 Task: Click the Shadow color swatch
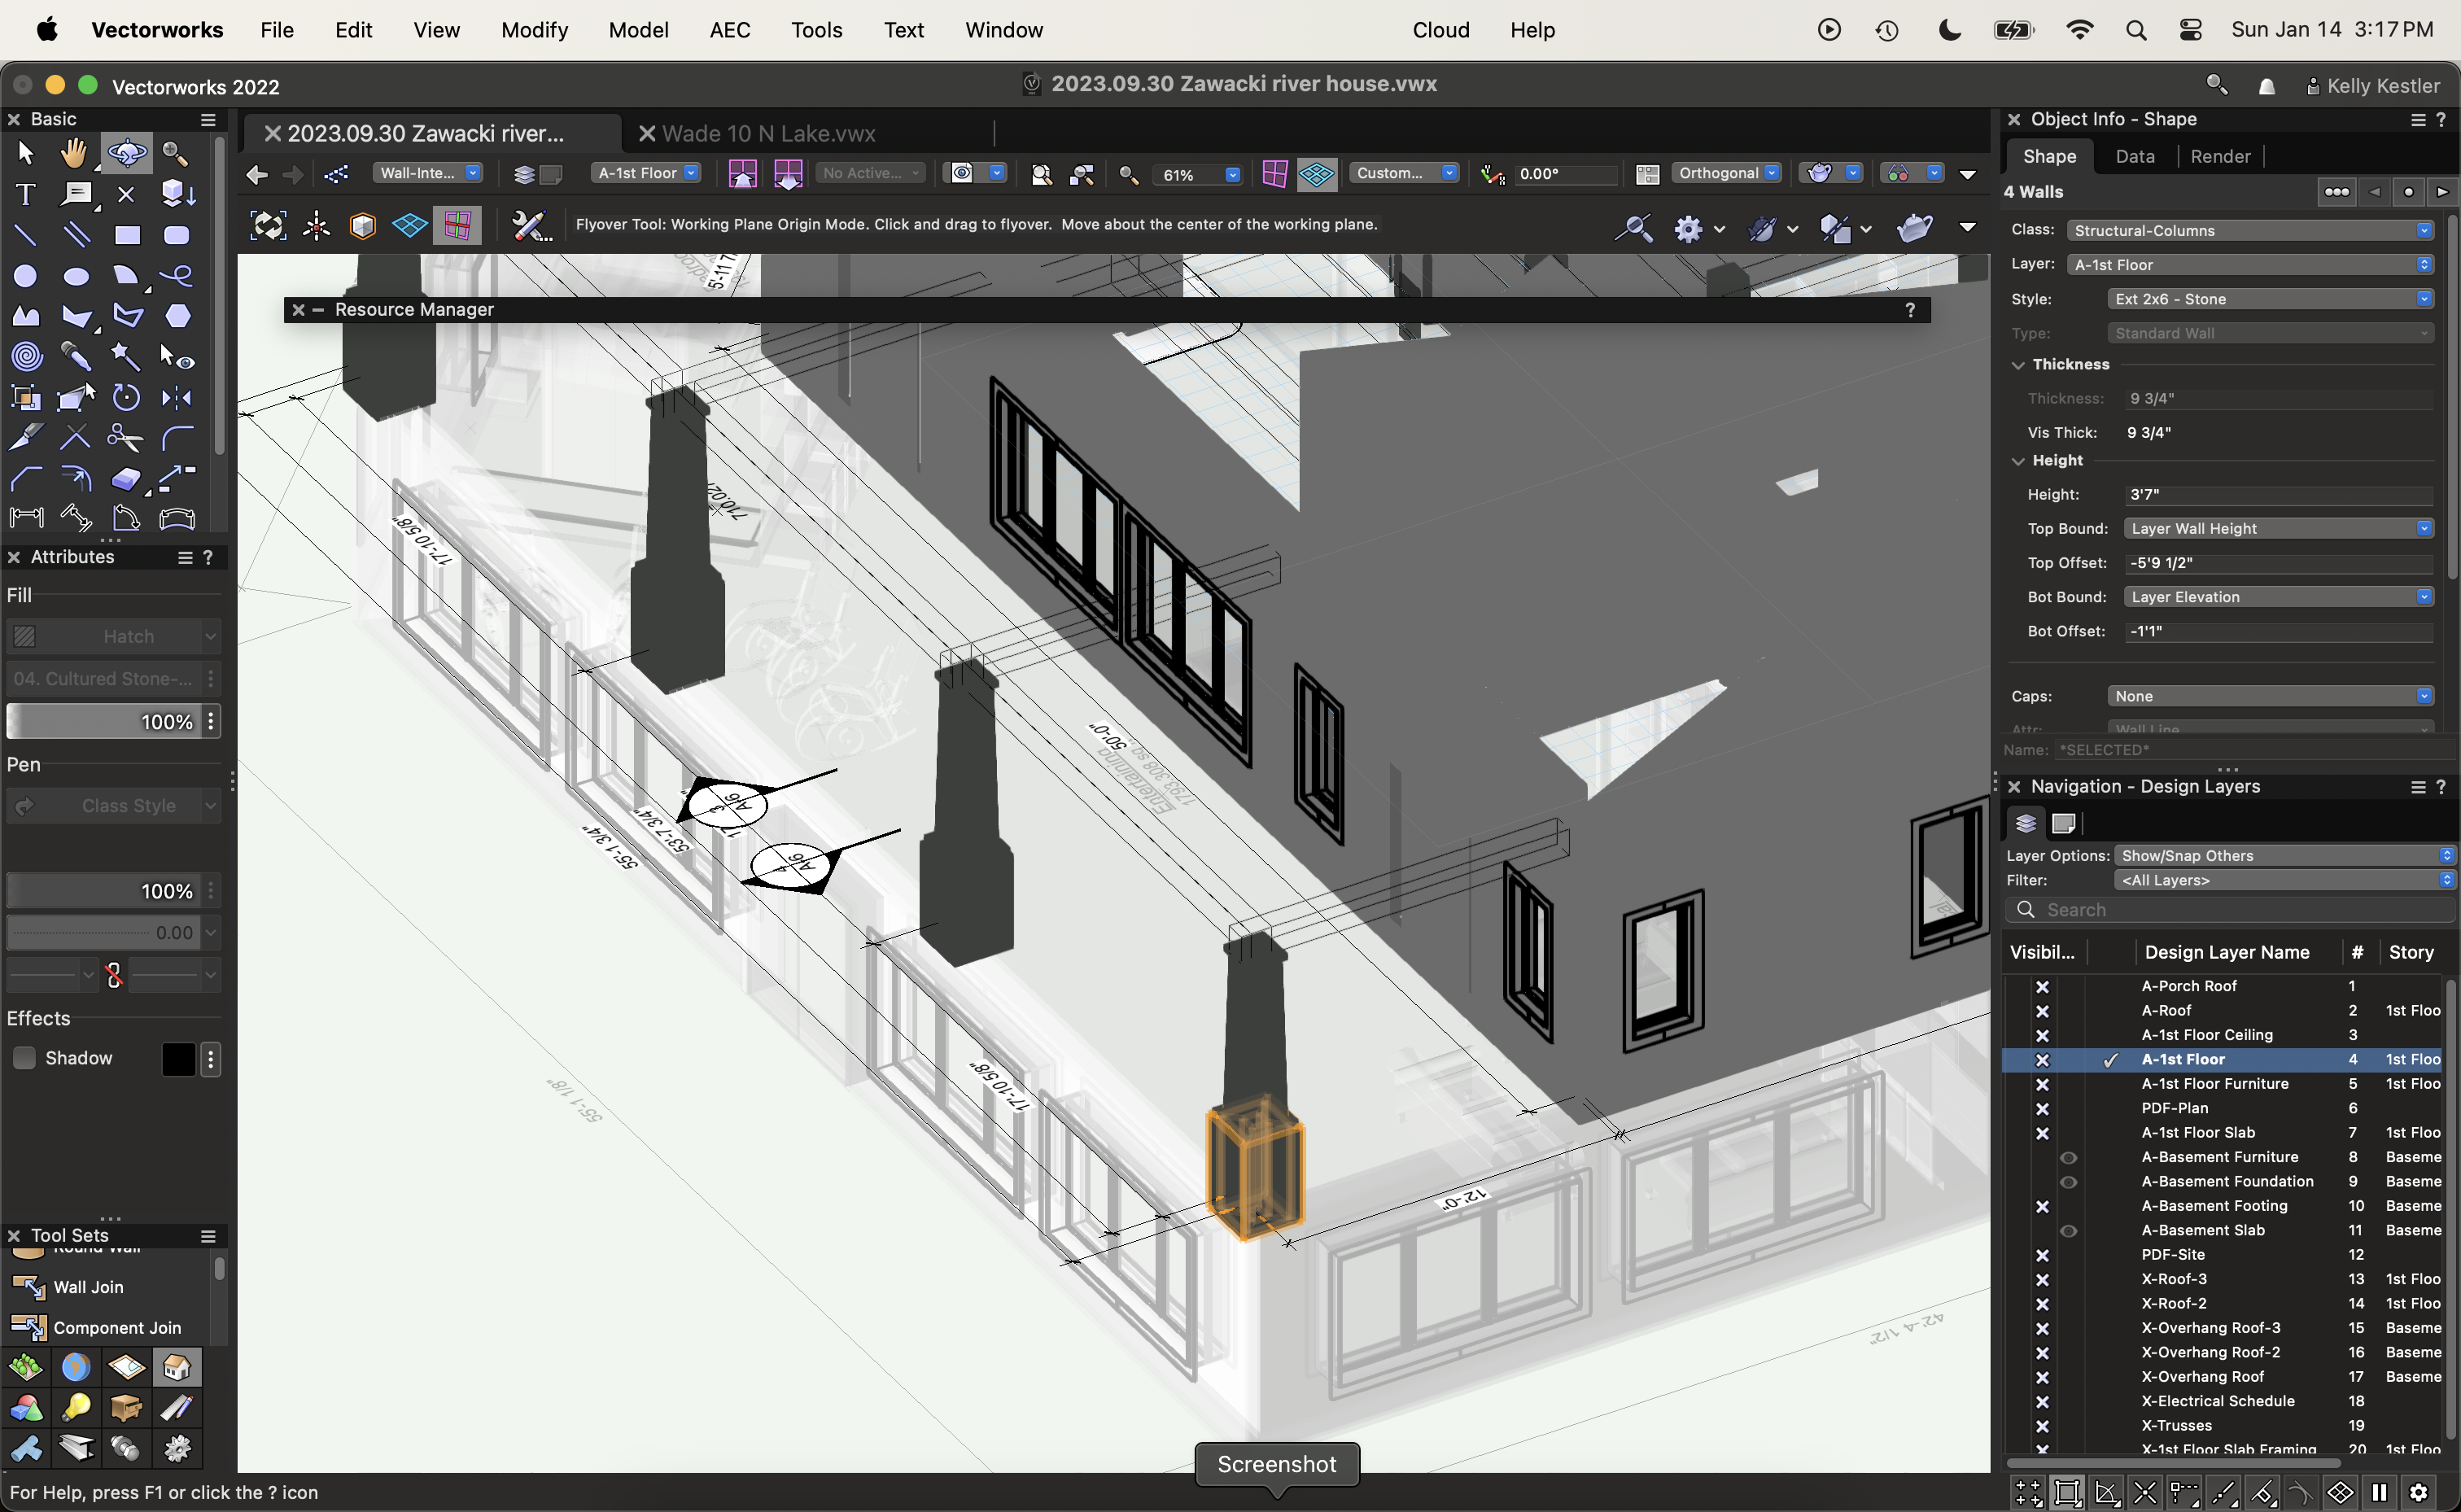pos(179,1057)
